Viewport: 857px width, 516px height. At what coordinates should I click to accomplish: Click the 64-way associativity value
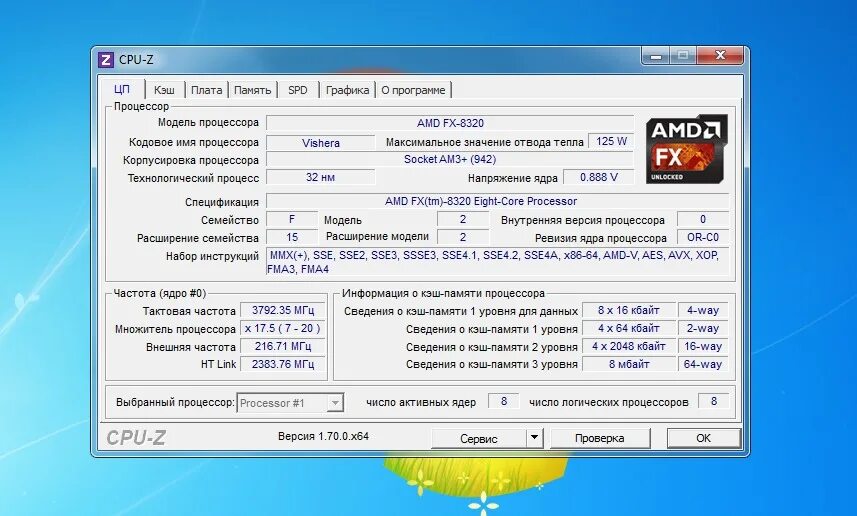(x=703, y=364)
